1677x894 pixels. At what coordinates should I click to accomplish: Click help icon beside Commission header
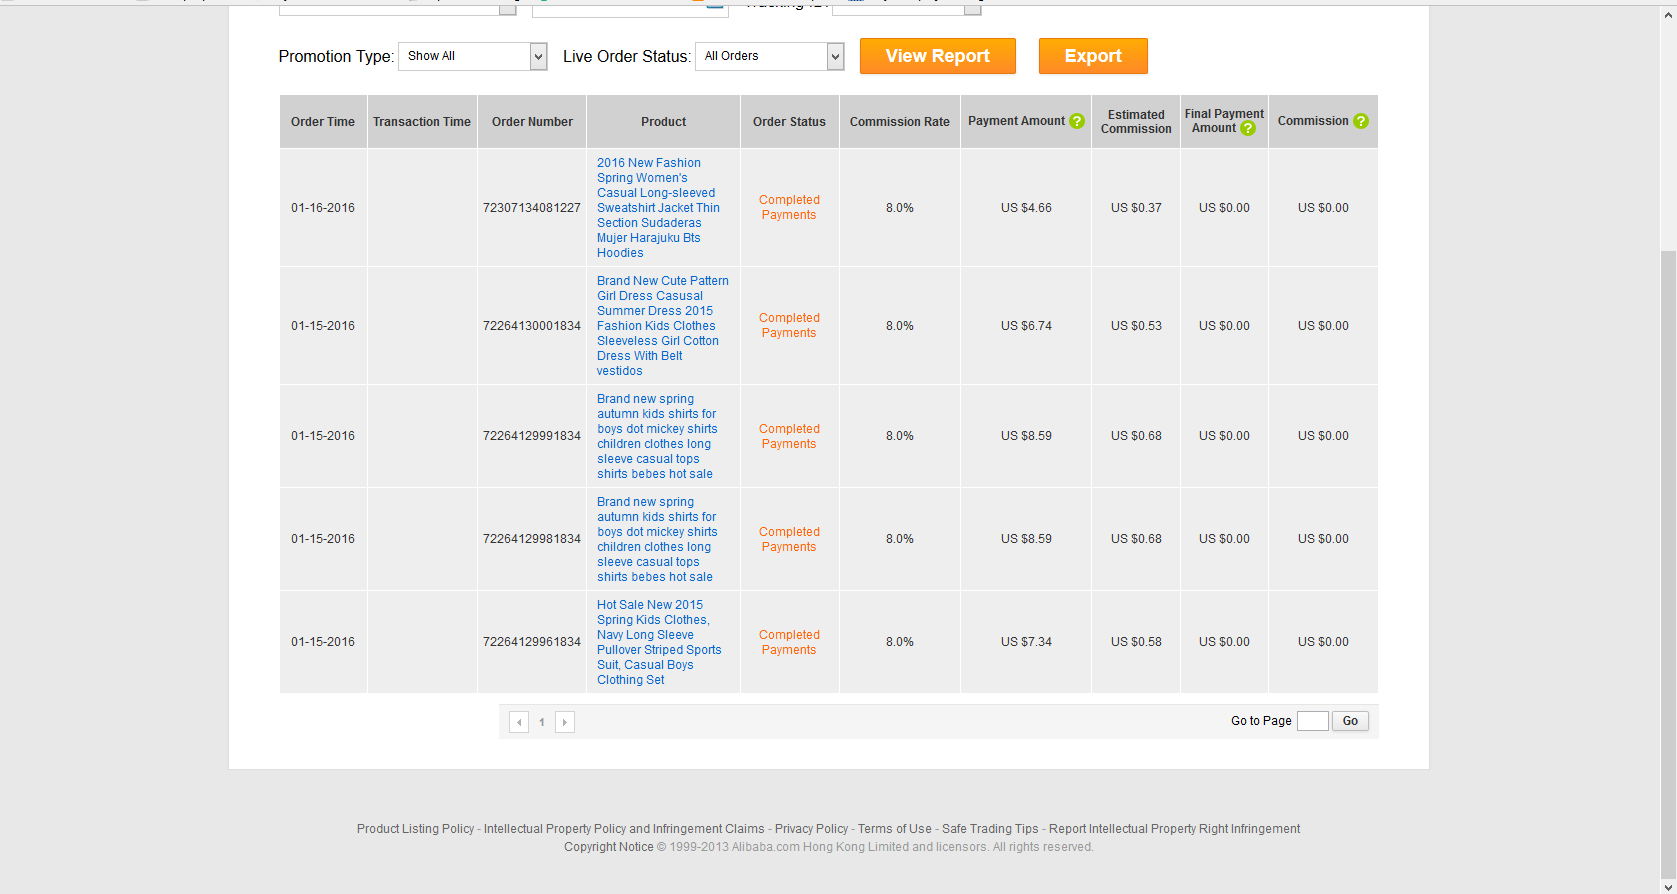(1361, 121)
